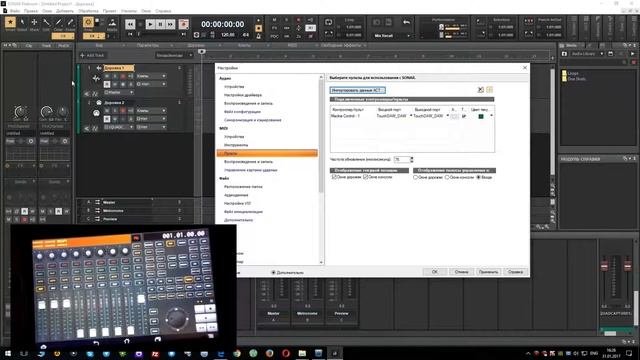
Task: Open the color dropdown arrow in controller row
Action: click(x=491, y=116)
